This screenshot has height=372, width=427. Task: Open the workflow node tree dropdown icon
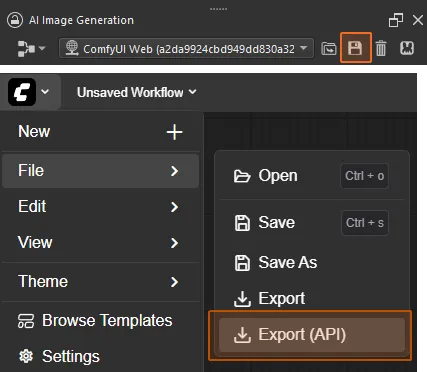[31, 49]
